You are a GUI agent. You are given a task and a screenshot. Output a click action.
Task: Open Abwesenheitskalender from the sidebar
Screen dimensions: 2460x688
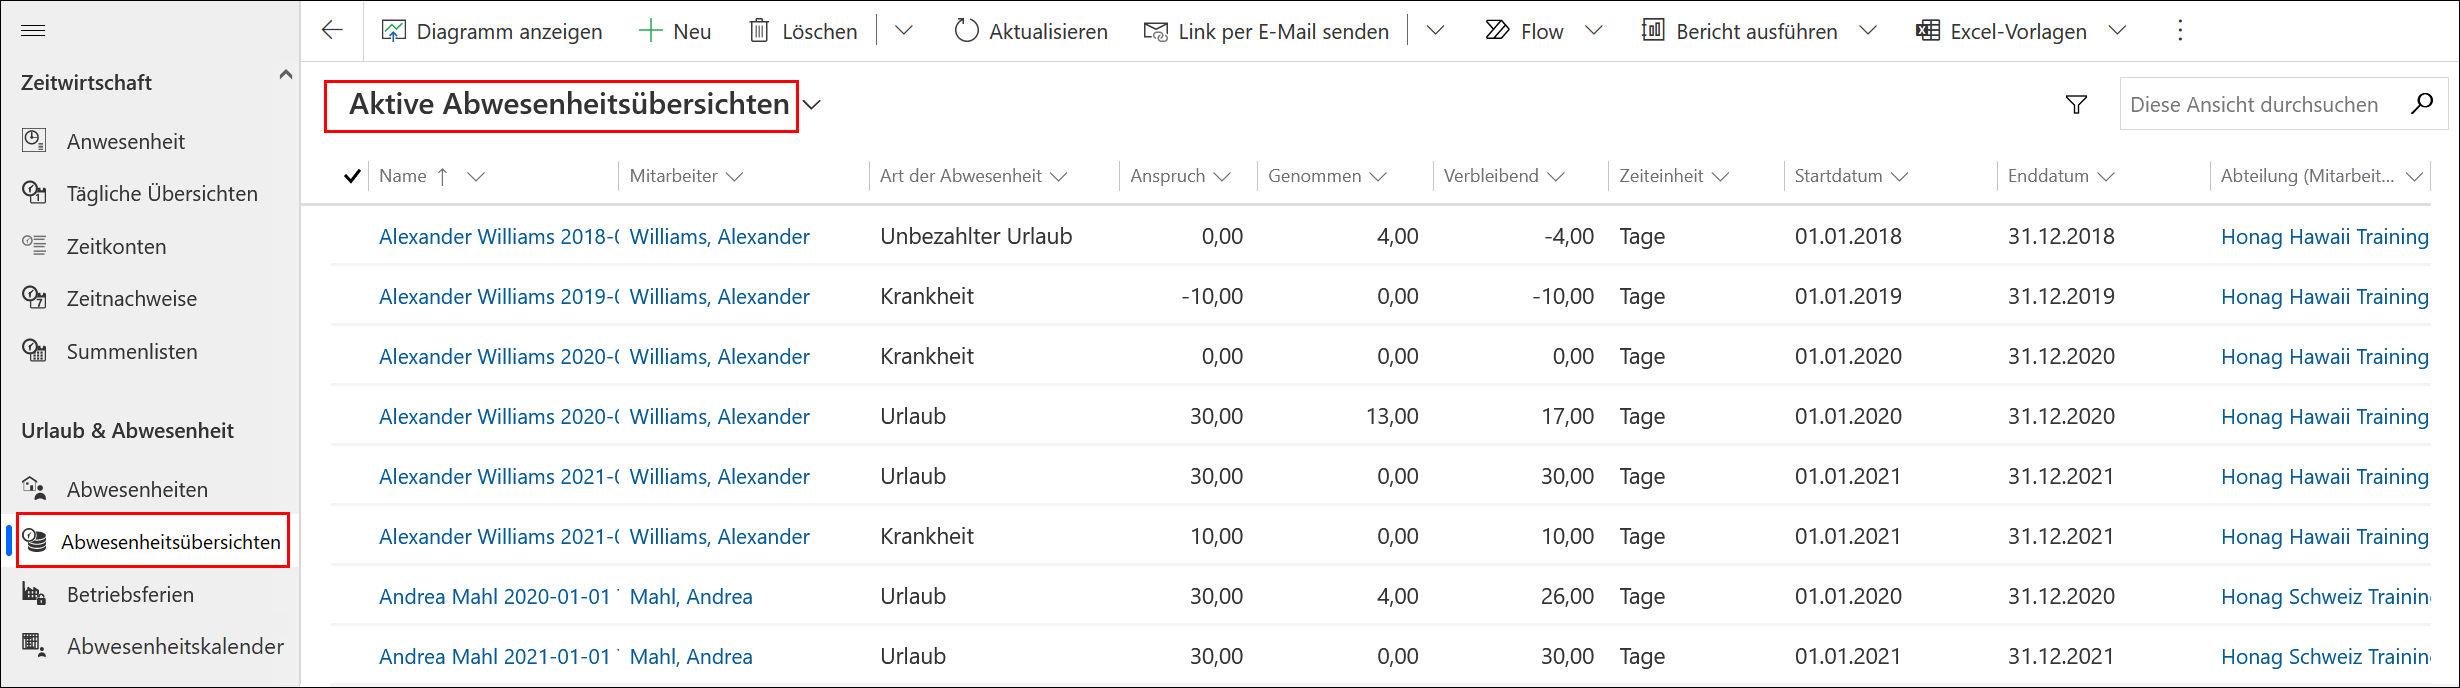pos(175,647)
